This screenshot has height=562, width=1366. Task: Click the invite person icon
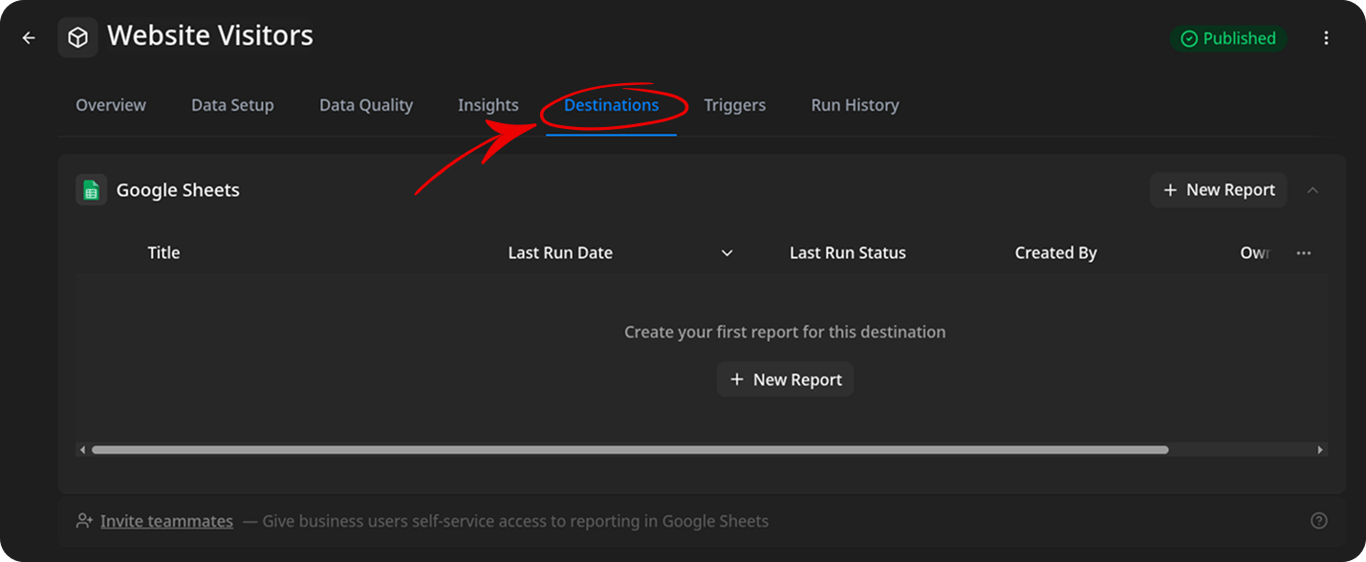(85, 521)
